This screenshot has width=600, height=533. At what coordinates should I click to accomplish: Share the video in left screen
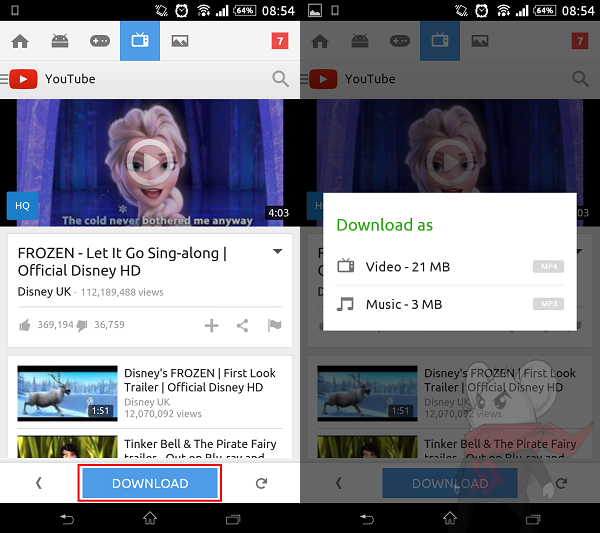click(x=243, y=326)
